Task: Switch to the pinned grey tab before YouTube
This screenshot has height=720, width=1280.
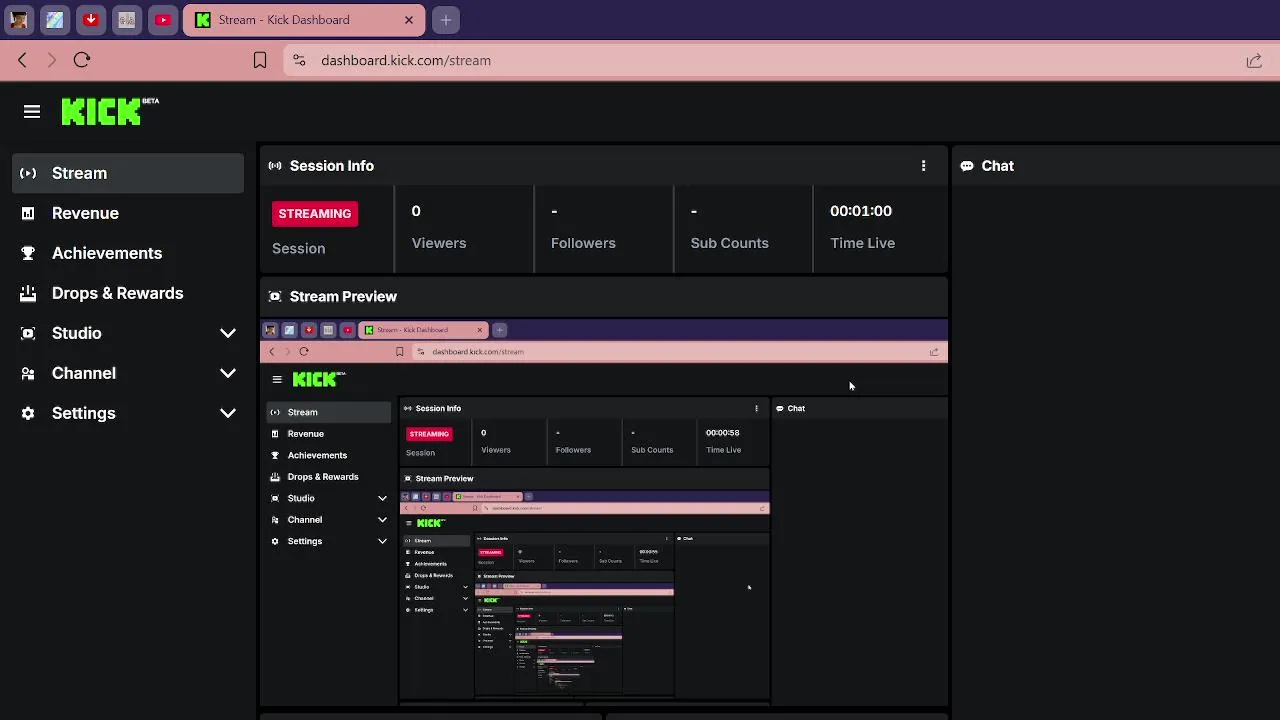Action: [127, 20]
